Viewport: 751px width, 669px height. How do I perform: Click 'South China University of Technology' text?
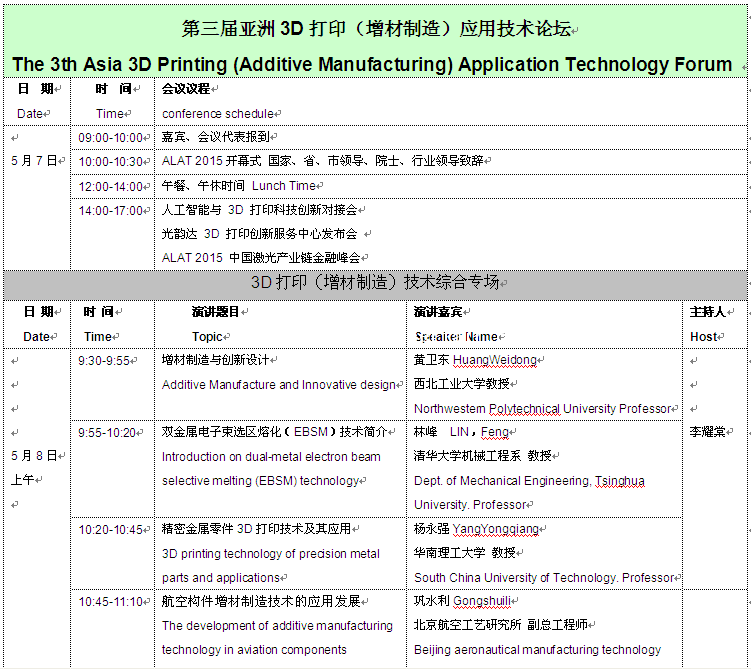pyautogui.click(x=515, y=577)
